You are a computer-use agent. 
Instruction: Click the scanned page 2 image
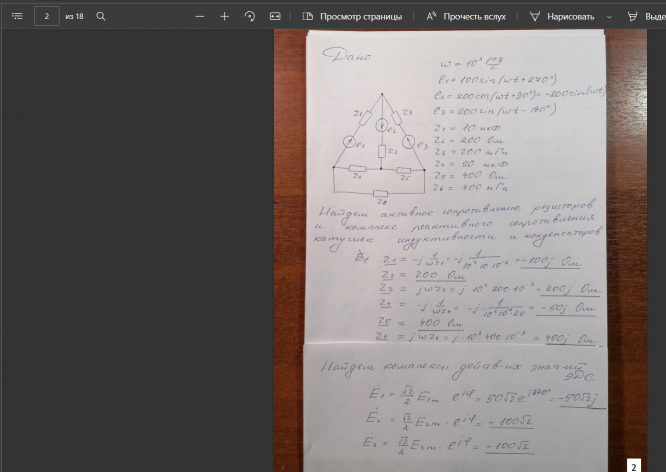460,251
